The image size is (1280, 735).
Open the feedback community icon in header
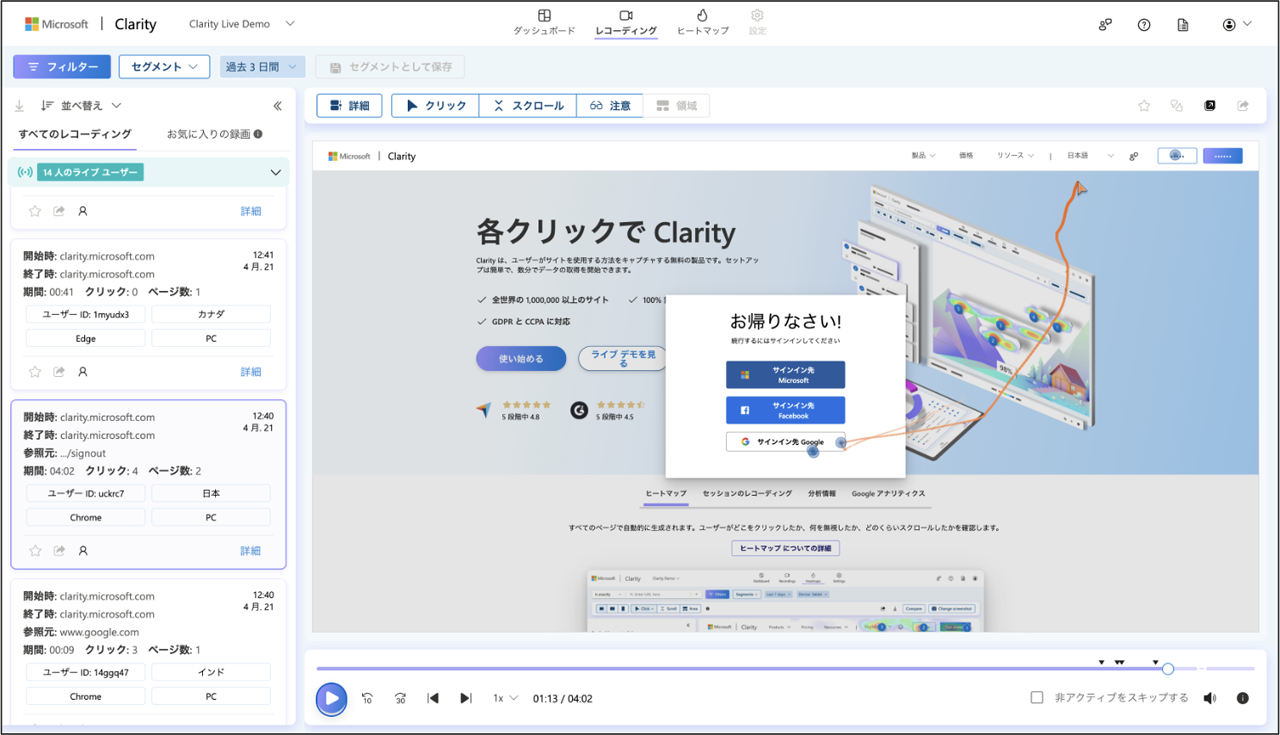point(1105,25)
